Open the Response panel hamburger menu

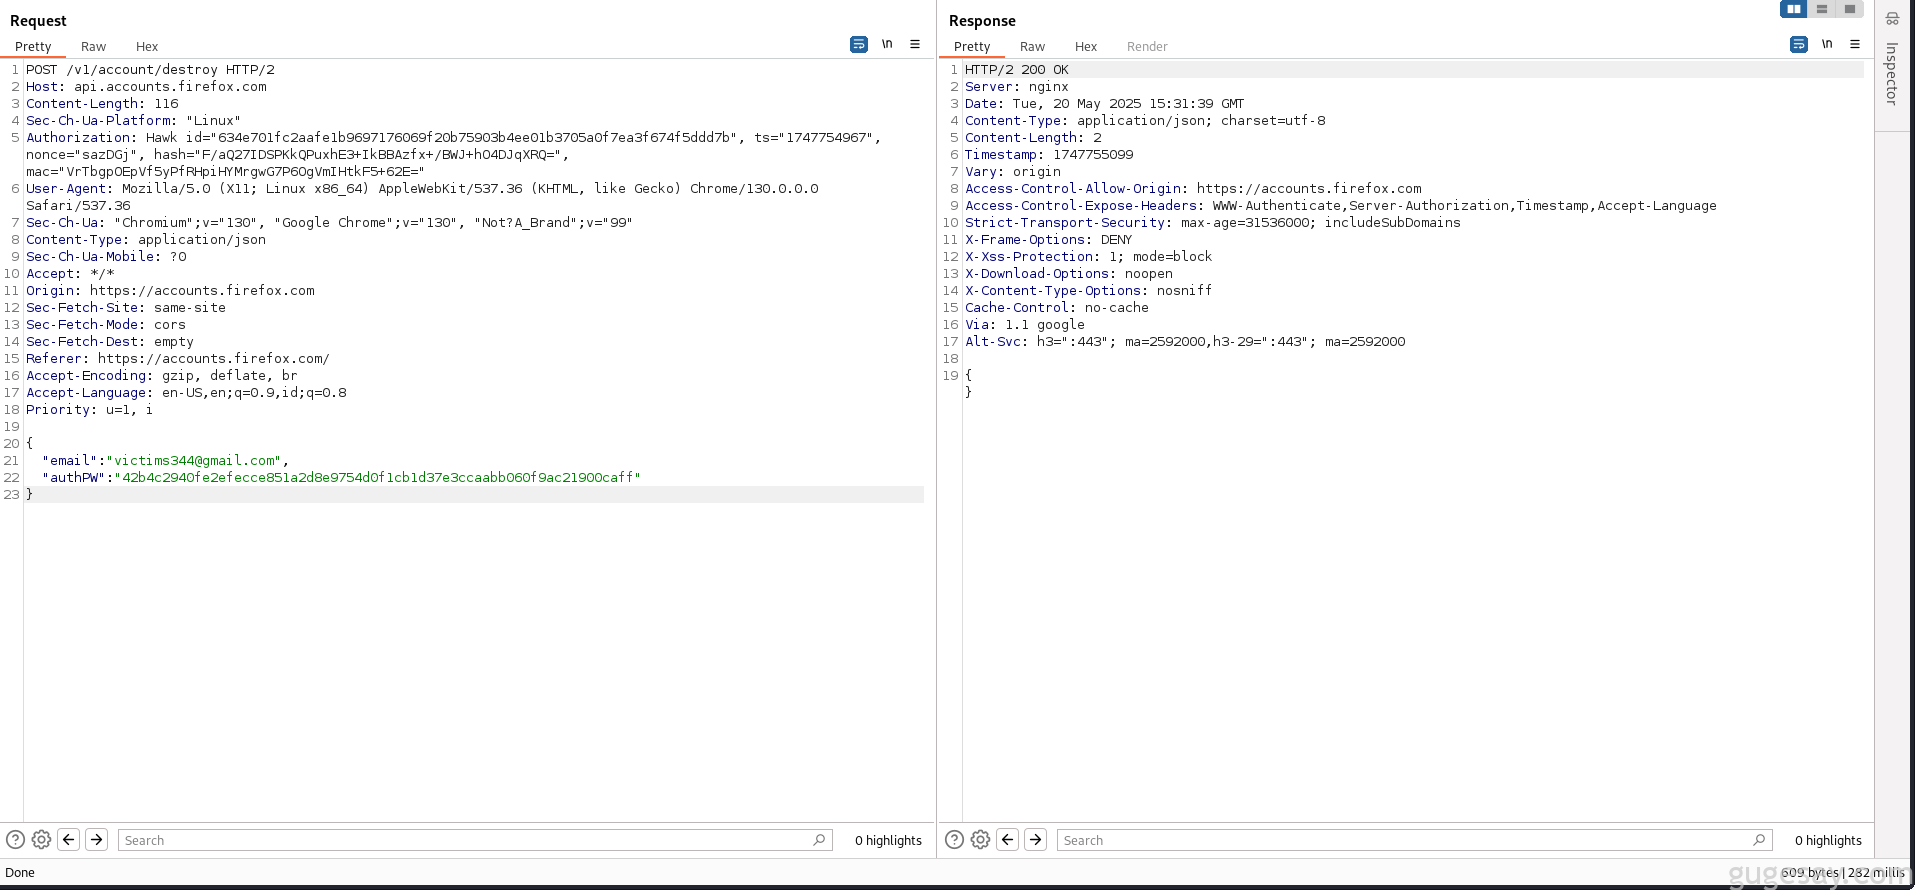point(1855,44)
